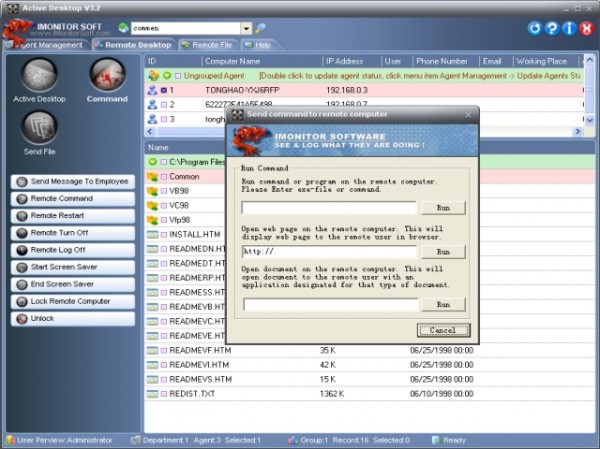The height and width of the screenshot is (449, 600).
Task: Click the user icon of agent 2 row
Action: pyautogui.click(x=152, y=104)
